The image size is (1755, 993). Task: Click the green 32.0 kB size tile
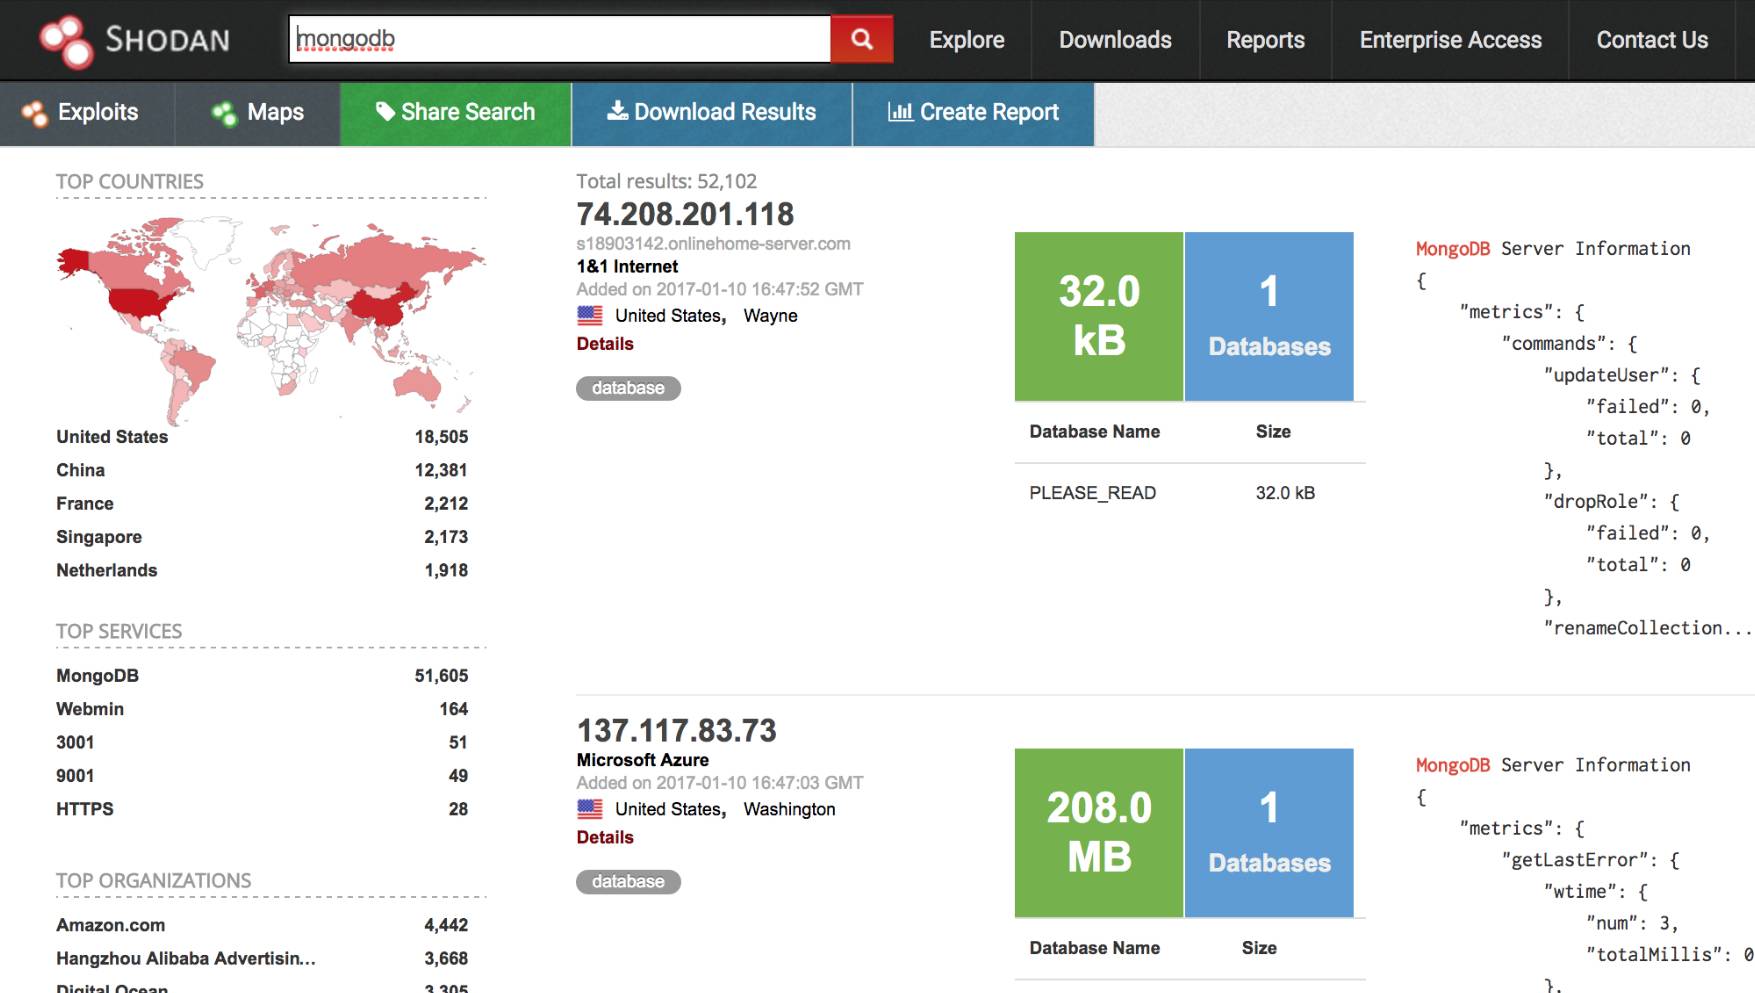1099,316
